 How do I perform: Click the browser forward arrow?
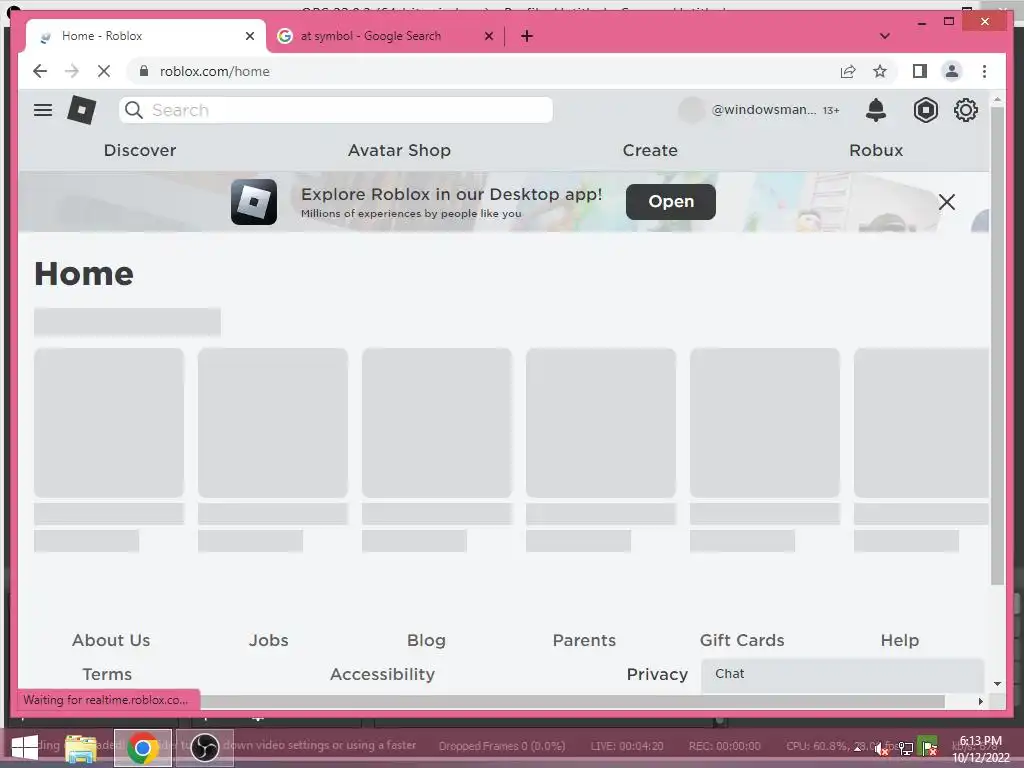[x=72, y=71]
